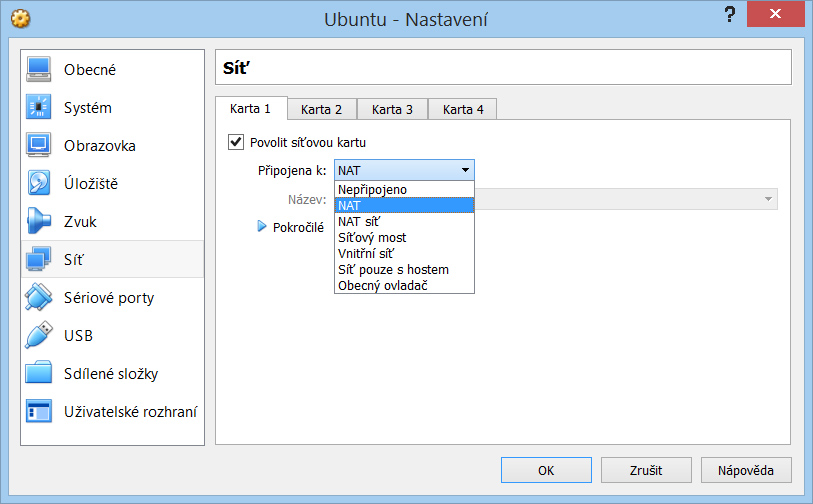The height and width of the screenshot is (504, 813).
Task: Go to Systém category label
Action: [x=88, y=107]
